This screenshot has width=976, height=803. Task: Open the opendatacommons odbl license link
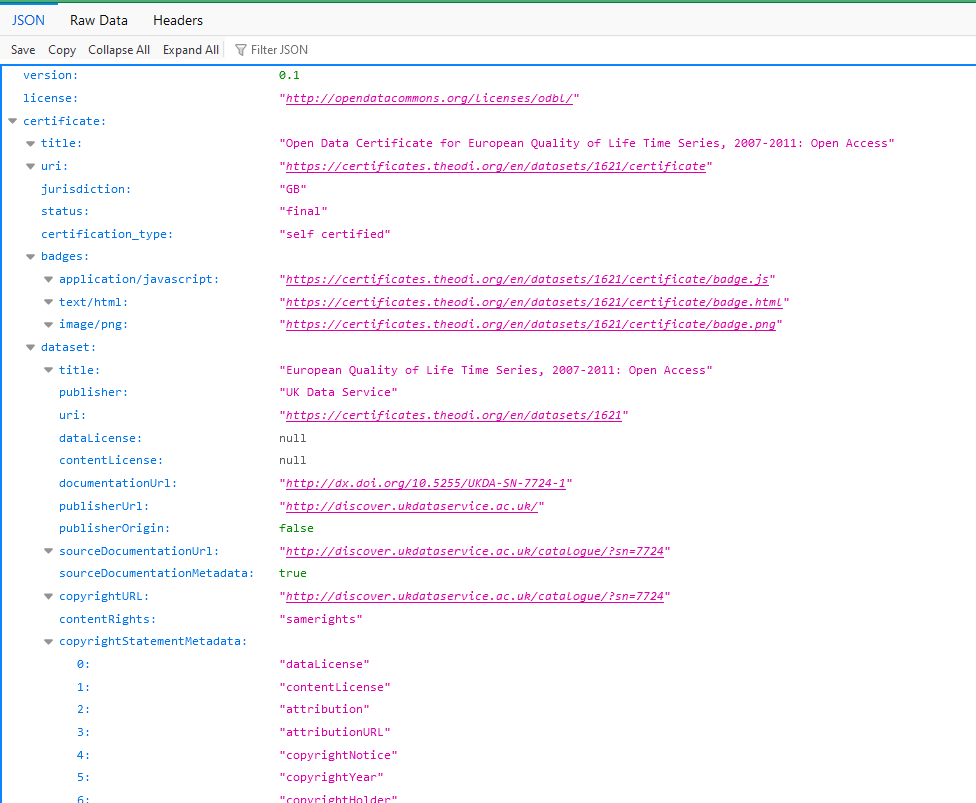(x=430, y=98)
